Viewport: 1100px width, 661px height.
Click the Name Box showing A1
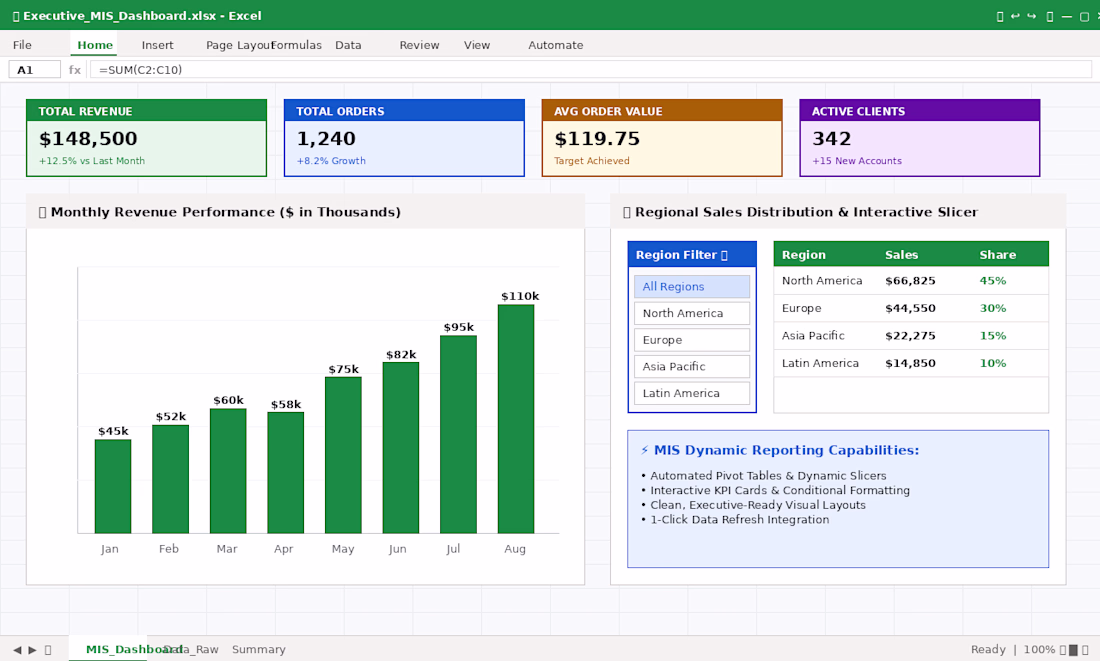(34, 69)
